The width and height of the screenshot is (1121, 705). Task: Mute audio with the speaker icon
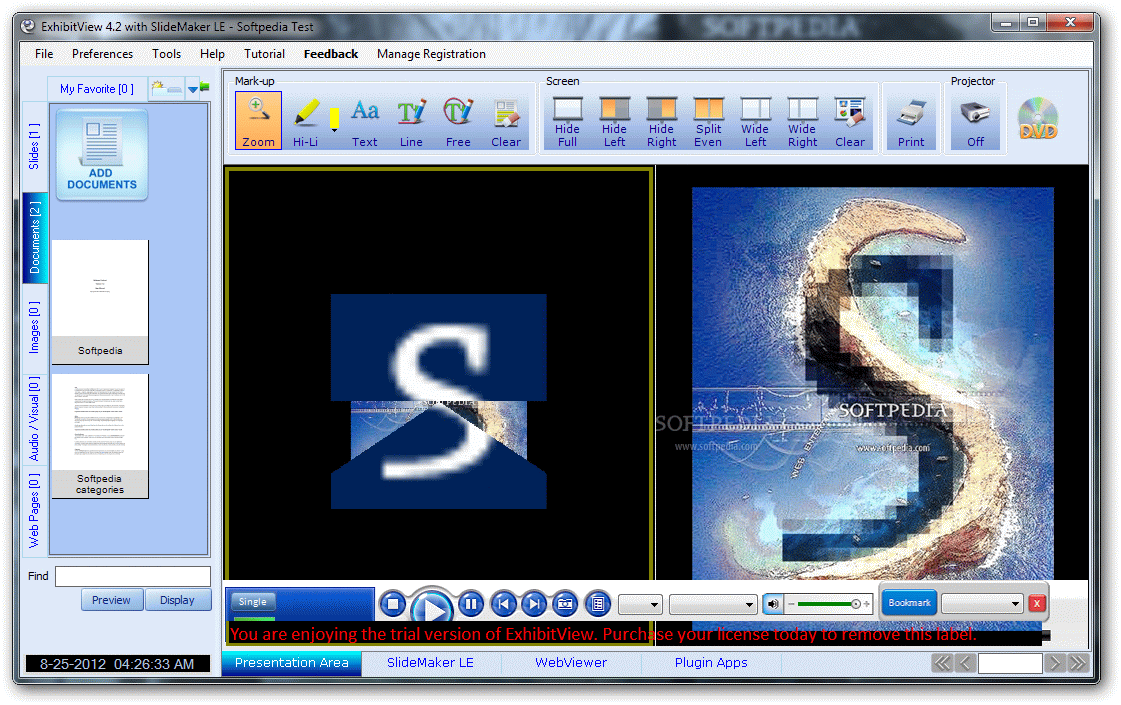pos(773,604)
